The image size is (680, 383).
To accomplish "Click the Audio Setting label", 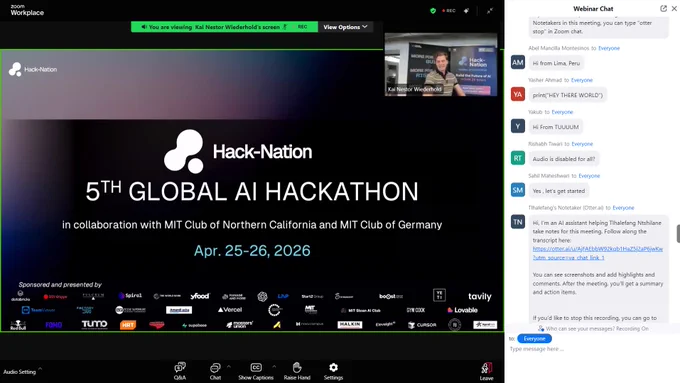I will coord(20,372).
